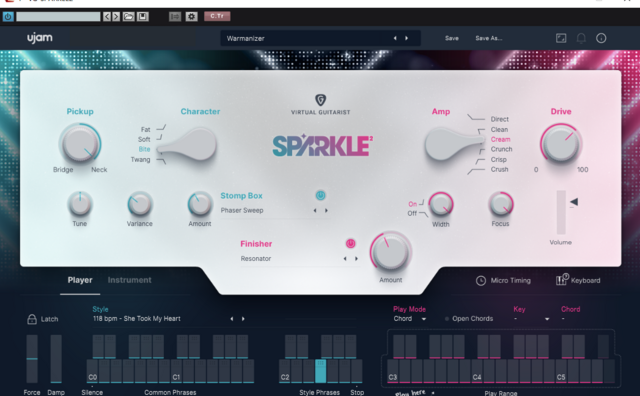Image resolution: width=640 pixels, height=396 pixels.
Task: Click the host plugin settings gear icon
Action: click(191, 16)
